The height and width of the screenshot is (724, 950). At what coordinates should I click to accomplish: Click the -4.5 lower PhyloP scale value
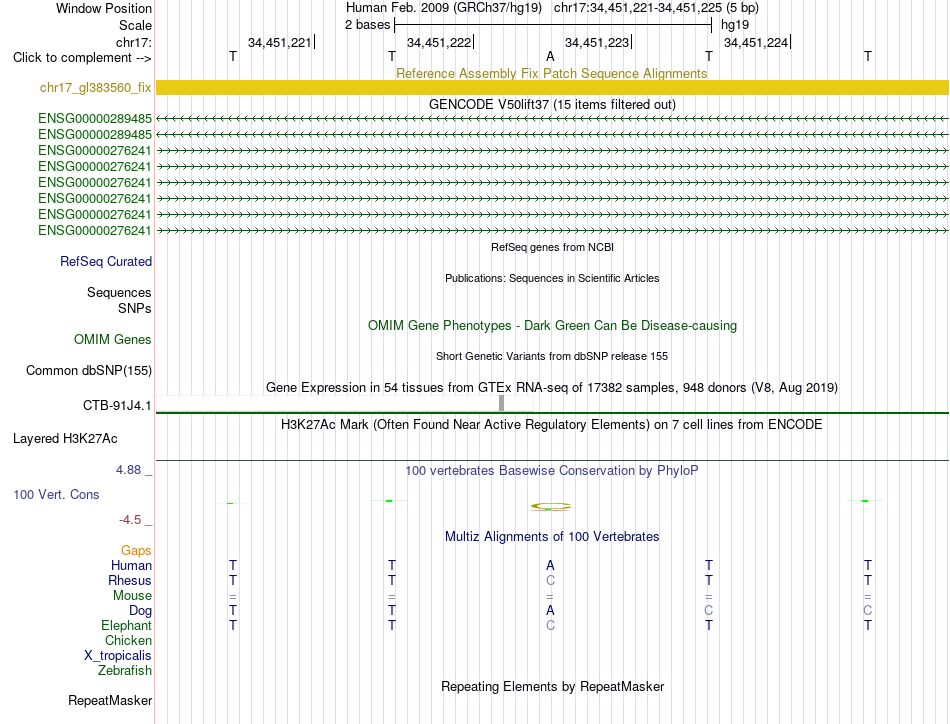point(130,520)
